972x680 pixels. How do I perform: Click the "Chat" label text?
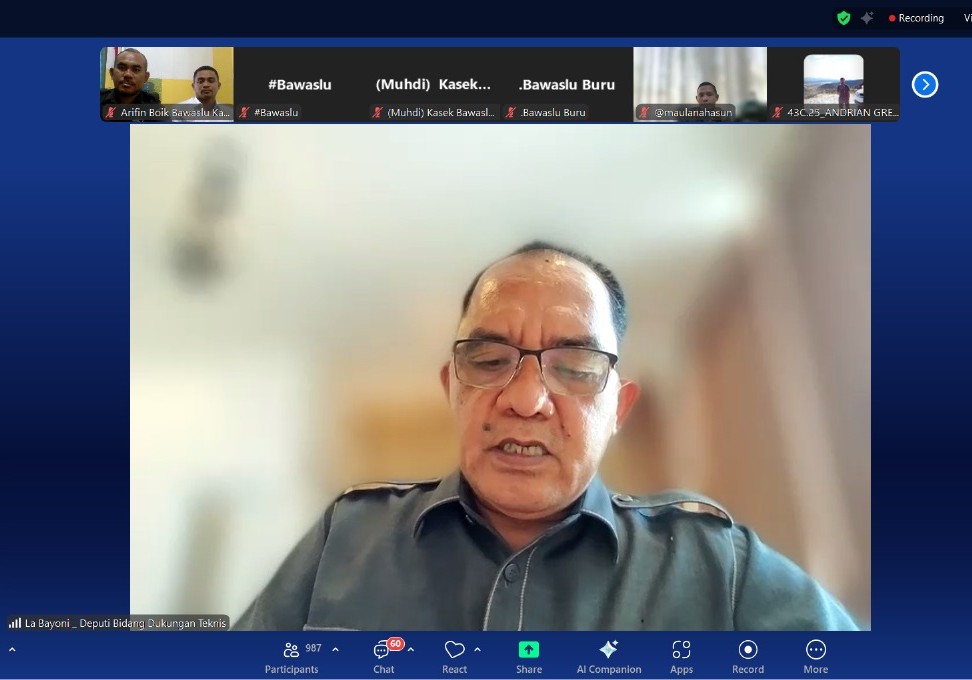coord(384,669)
